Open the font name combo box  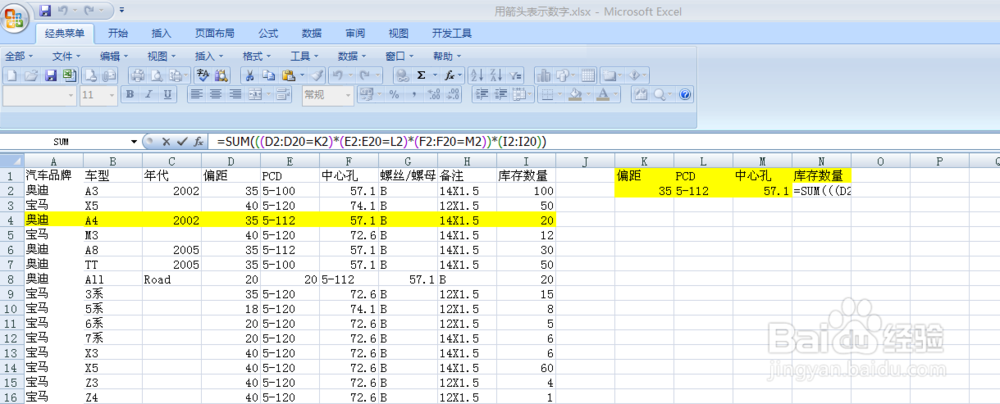point(40,95)
